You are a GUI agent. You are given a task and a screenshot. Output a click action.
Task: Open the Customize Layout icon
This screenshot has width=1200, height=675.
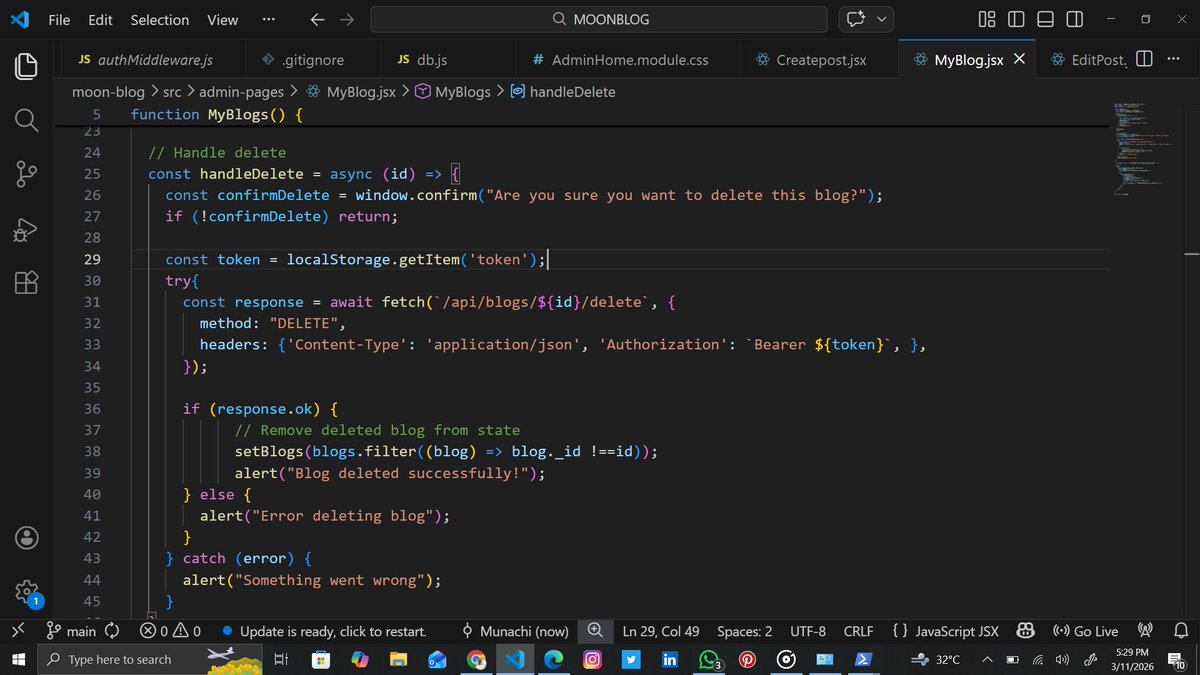click(986, 19)
